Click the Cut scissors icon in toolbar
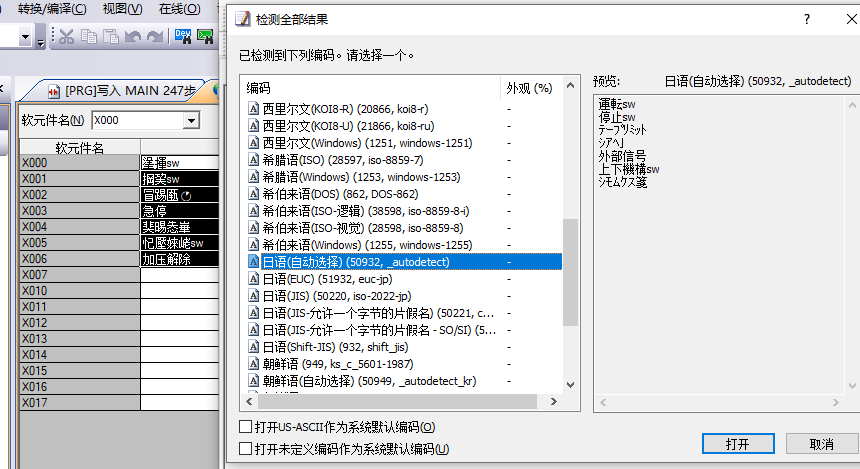The image size is (860, 469). tap(66, 37)
